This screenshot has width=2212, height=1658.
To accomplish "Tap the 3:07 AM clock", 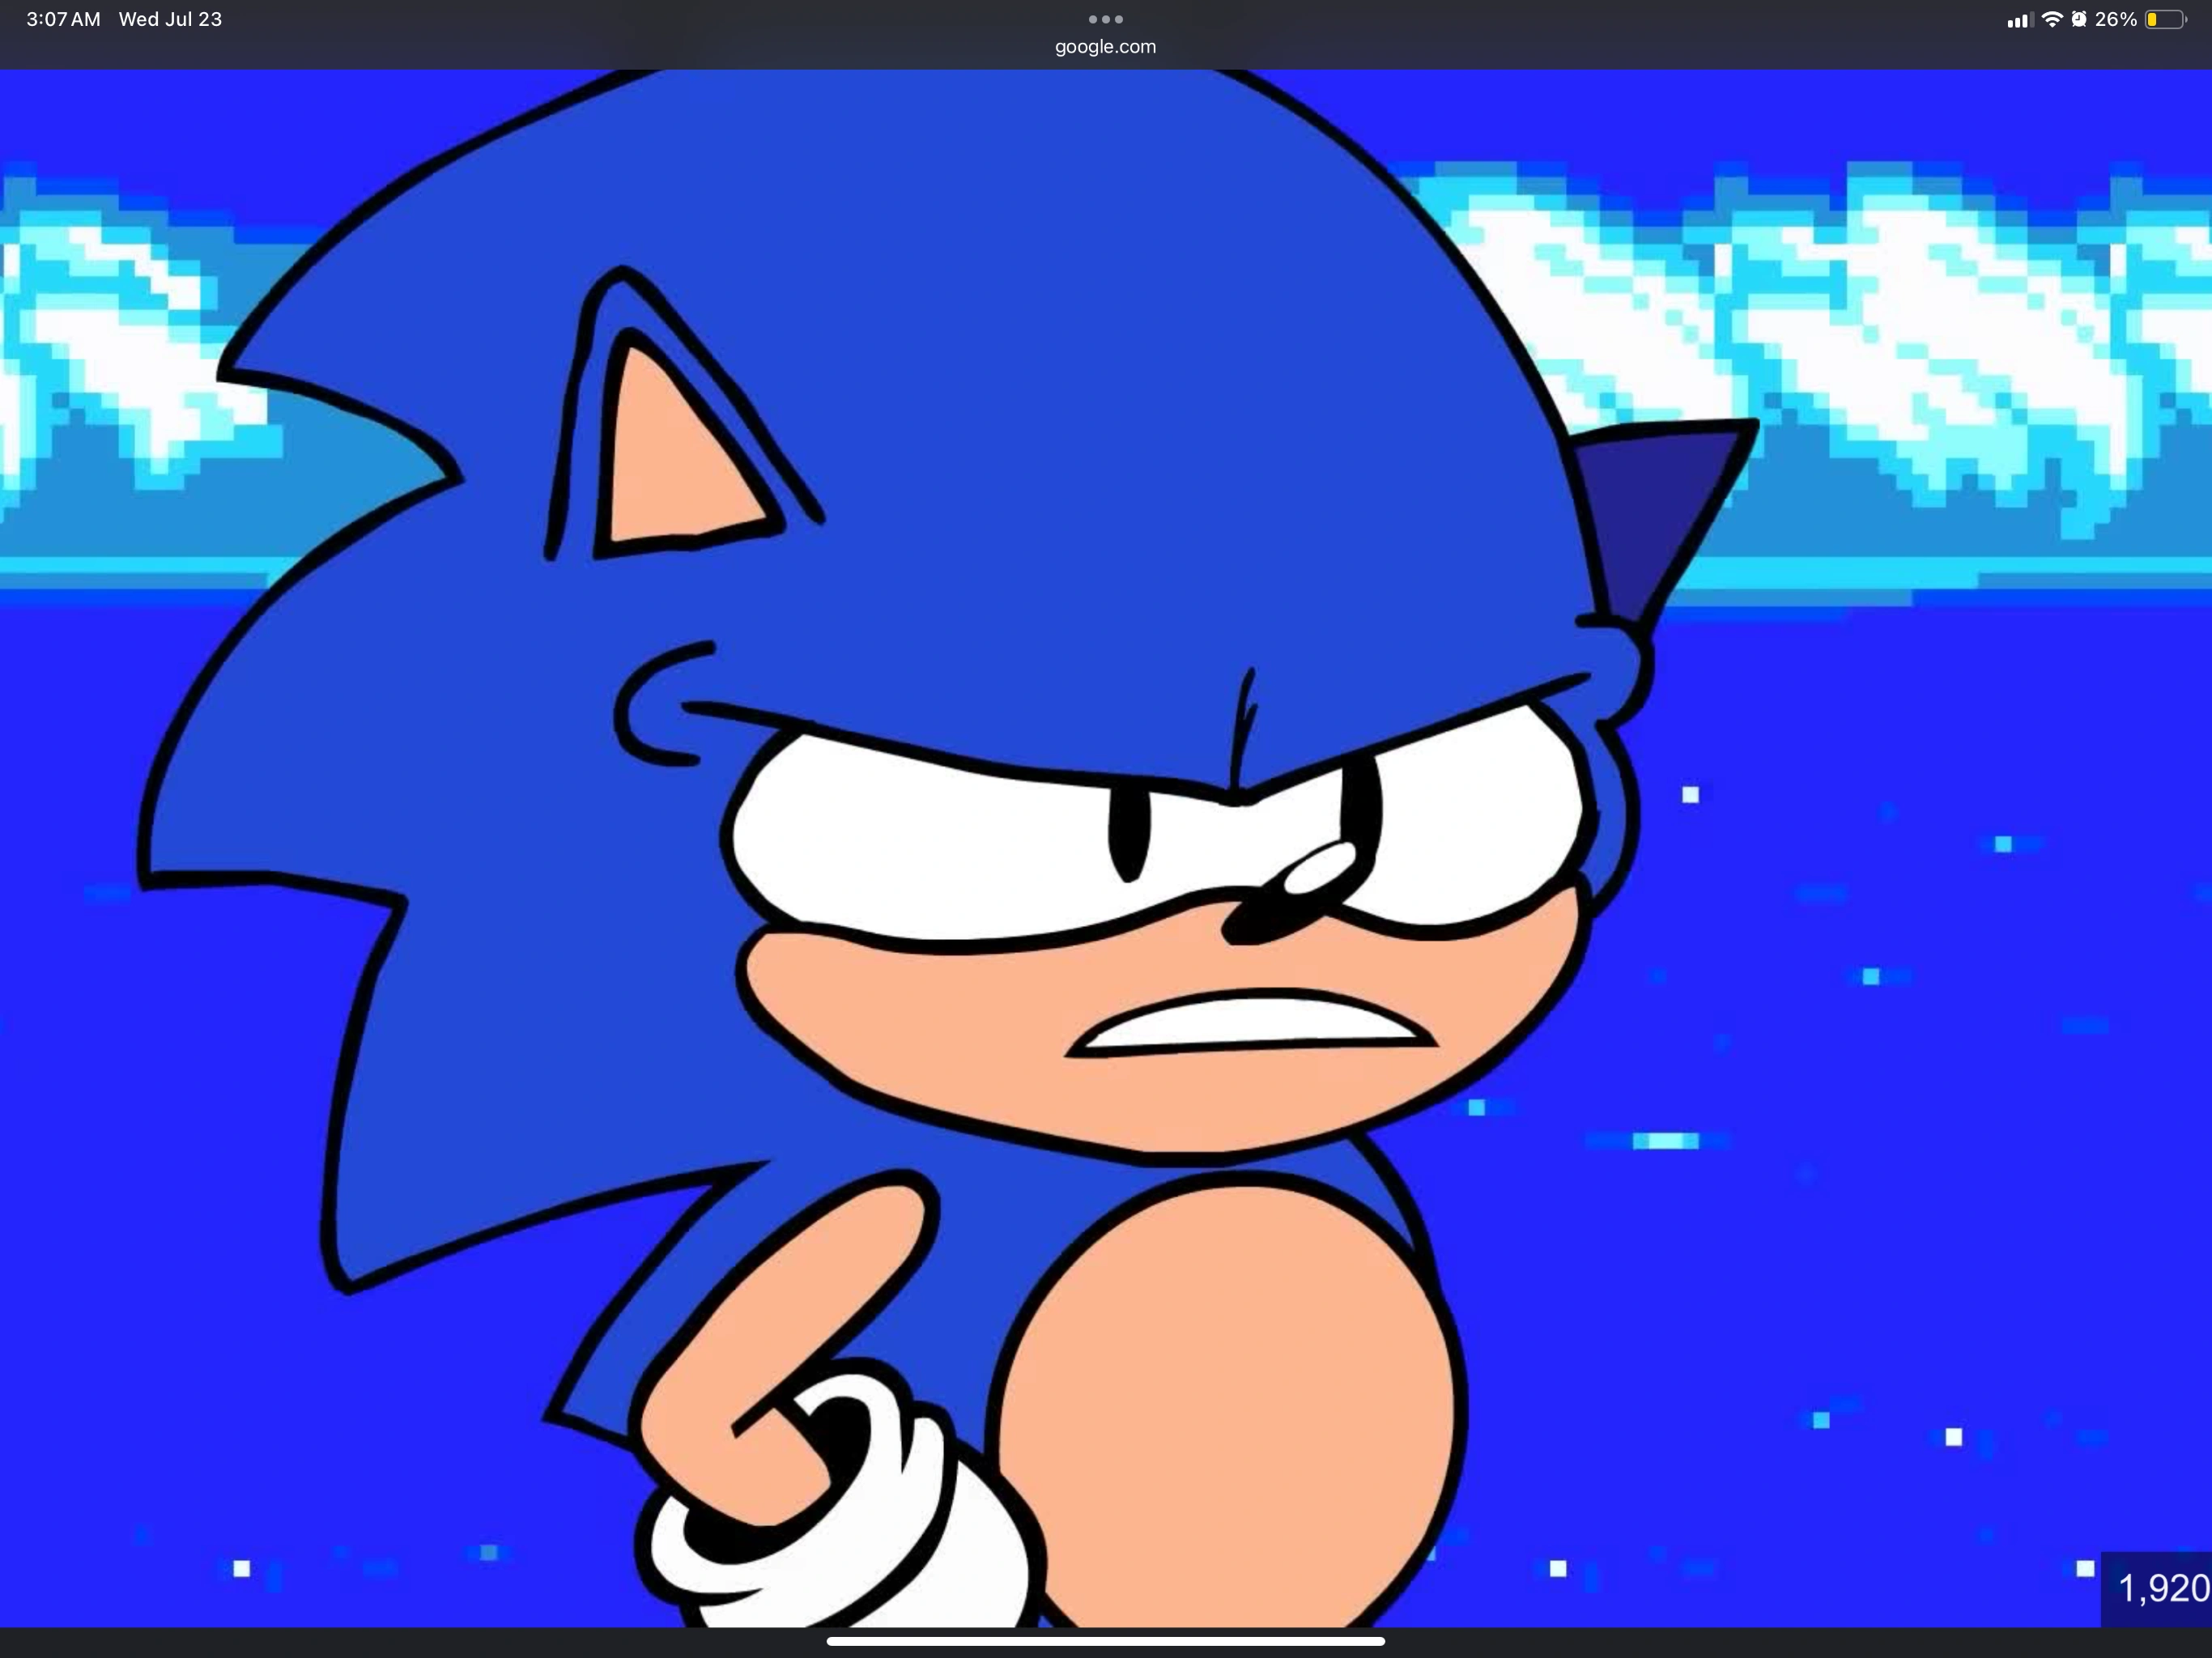I will click(x=63, y=19).
